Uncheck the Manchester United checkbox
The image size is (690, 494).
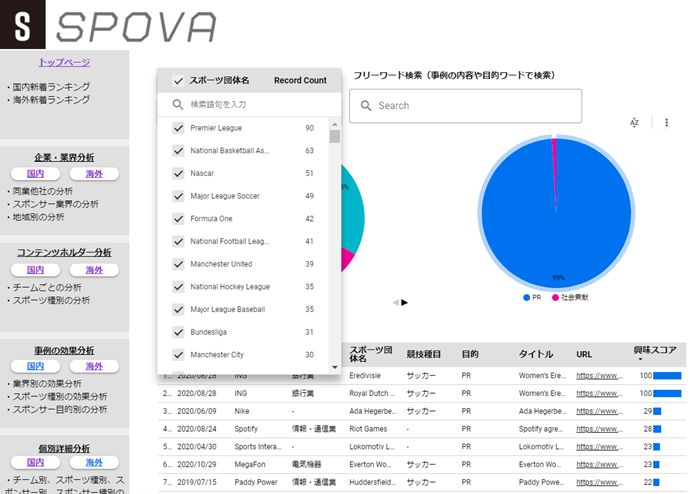pyautogui.click(x=178, y=264)
